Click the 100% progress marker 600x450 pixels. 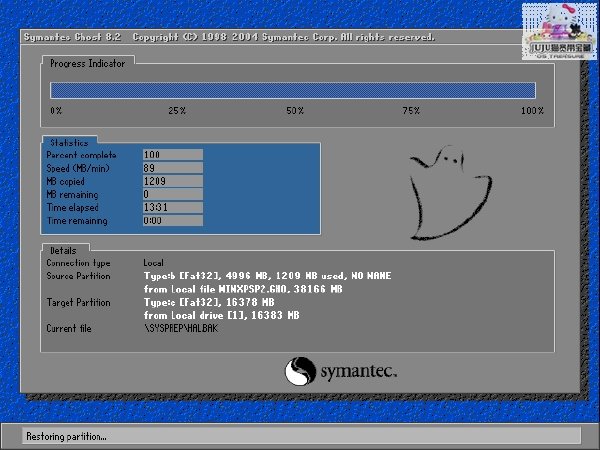(532, 111)
